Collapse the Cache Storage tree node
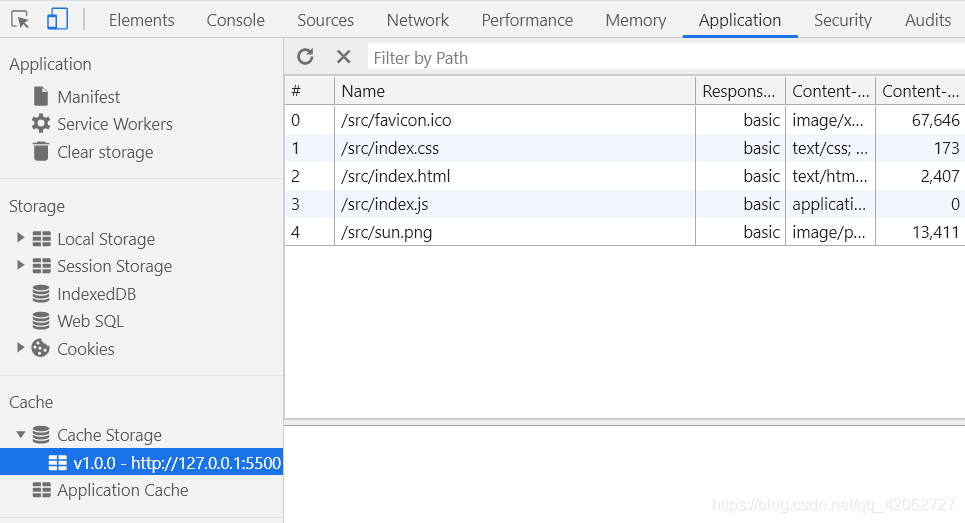The image size is (965, 523). click(20, 435)
